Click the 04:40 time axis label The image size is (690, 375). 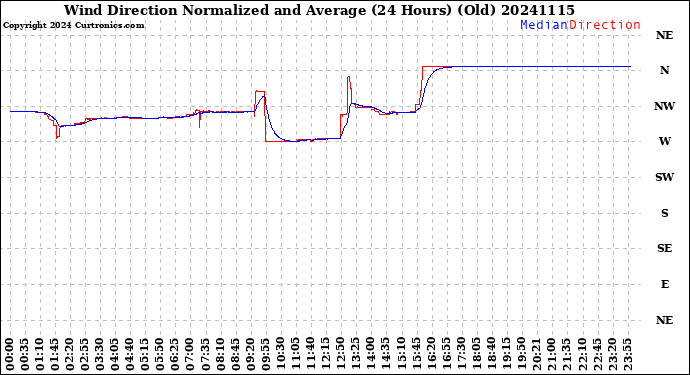(130, 355)
